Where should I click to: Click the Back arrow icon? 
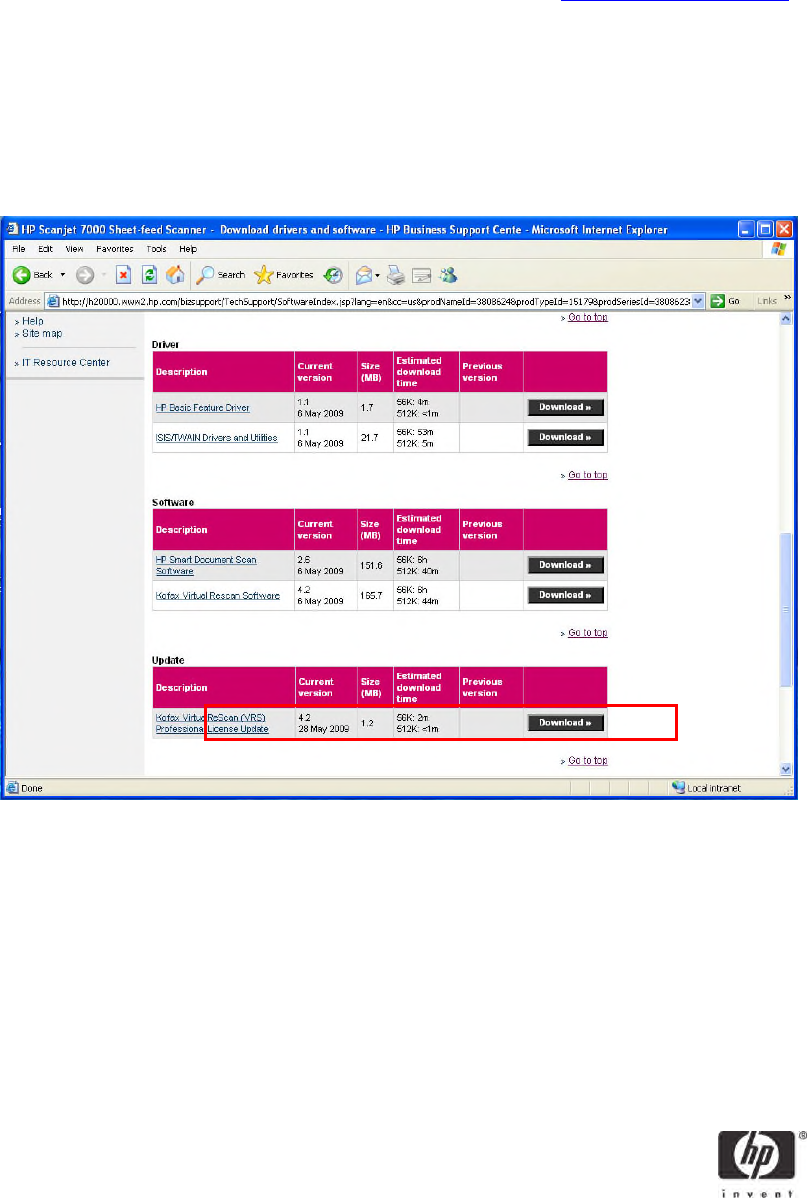tap(21, 275)
